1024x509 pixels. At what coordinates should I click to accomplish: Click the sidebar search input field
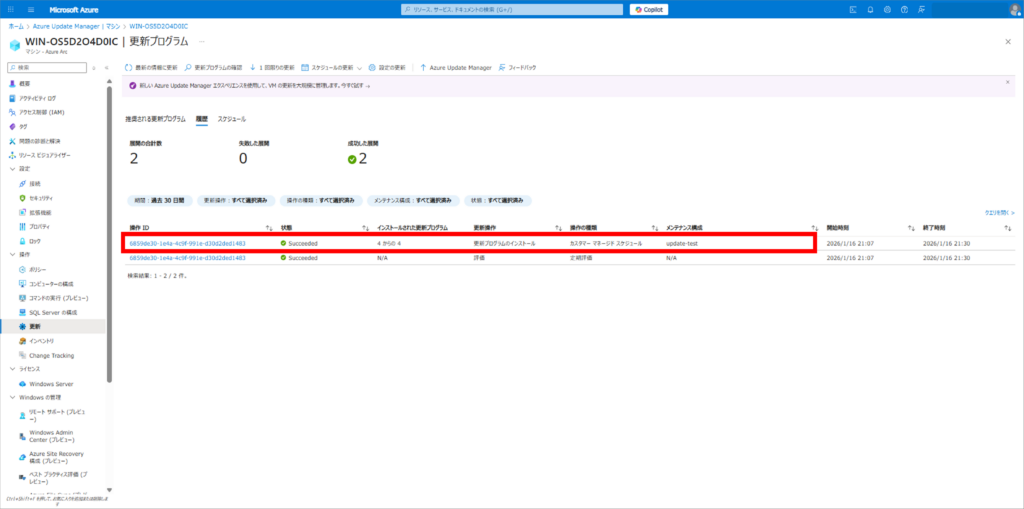pos(50,67)
